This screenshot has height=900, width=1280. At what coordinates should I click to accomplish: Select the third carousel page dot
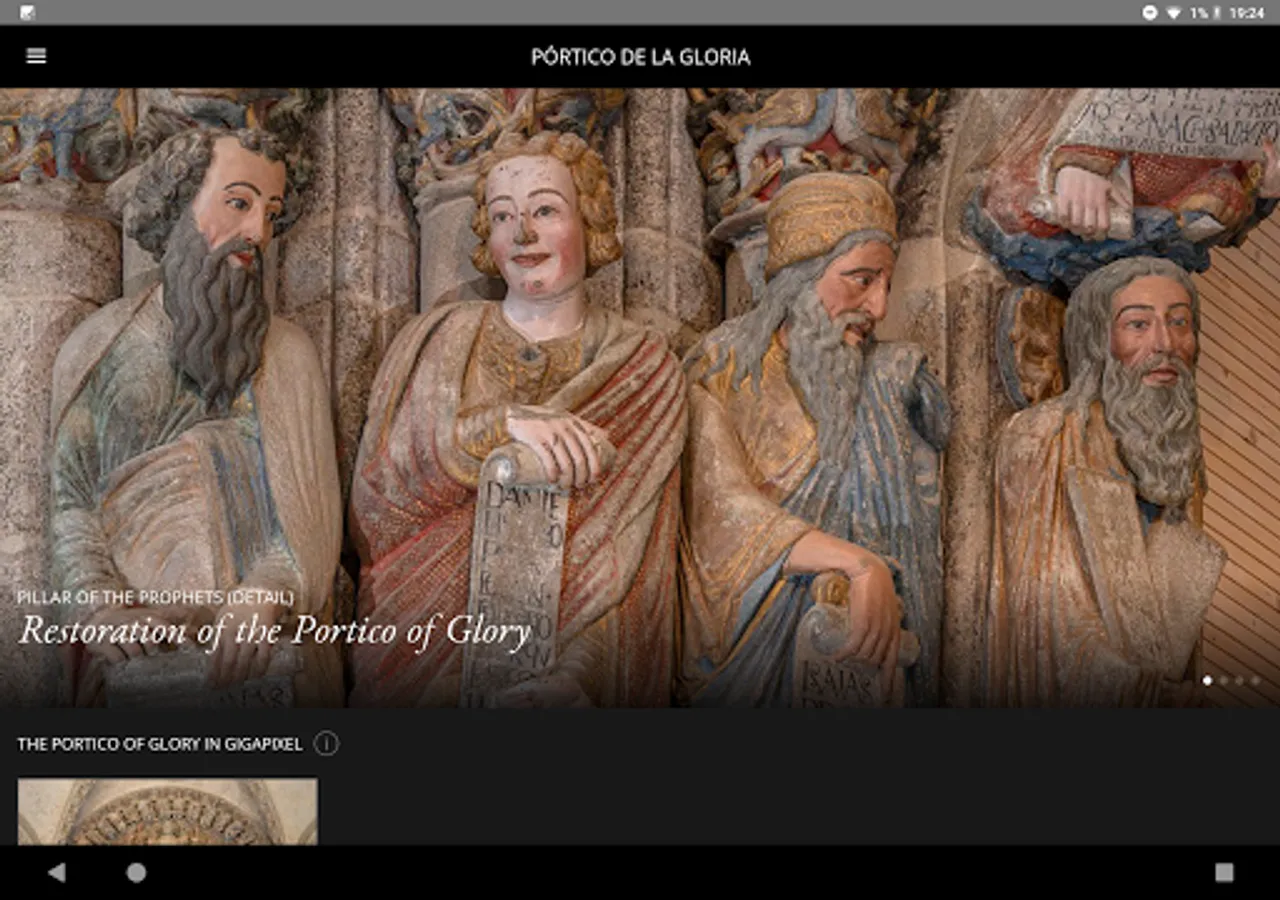pos(1239,680)
